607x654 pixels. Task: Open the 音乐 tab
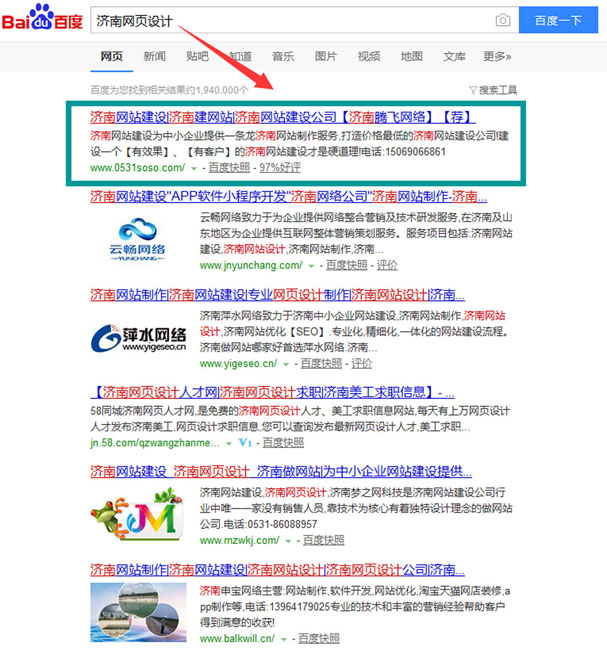pyautogui.click(x=283, y=56)
